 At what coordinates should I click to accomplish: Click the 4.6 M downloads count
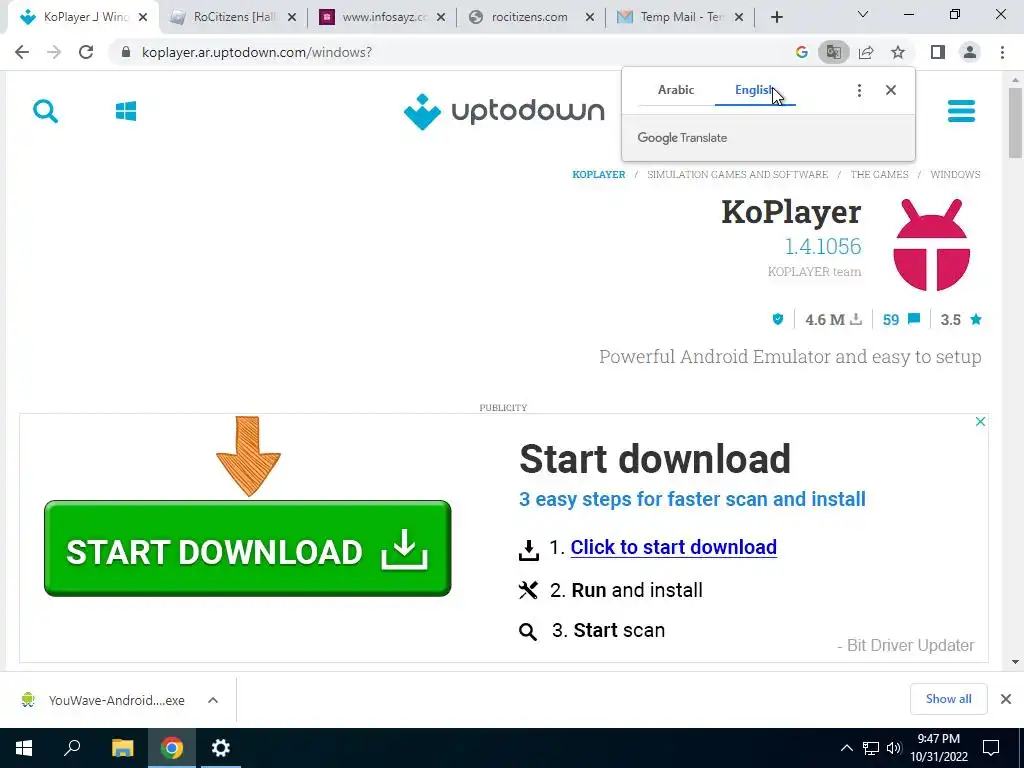click(x=833, y=319)
